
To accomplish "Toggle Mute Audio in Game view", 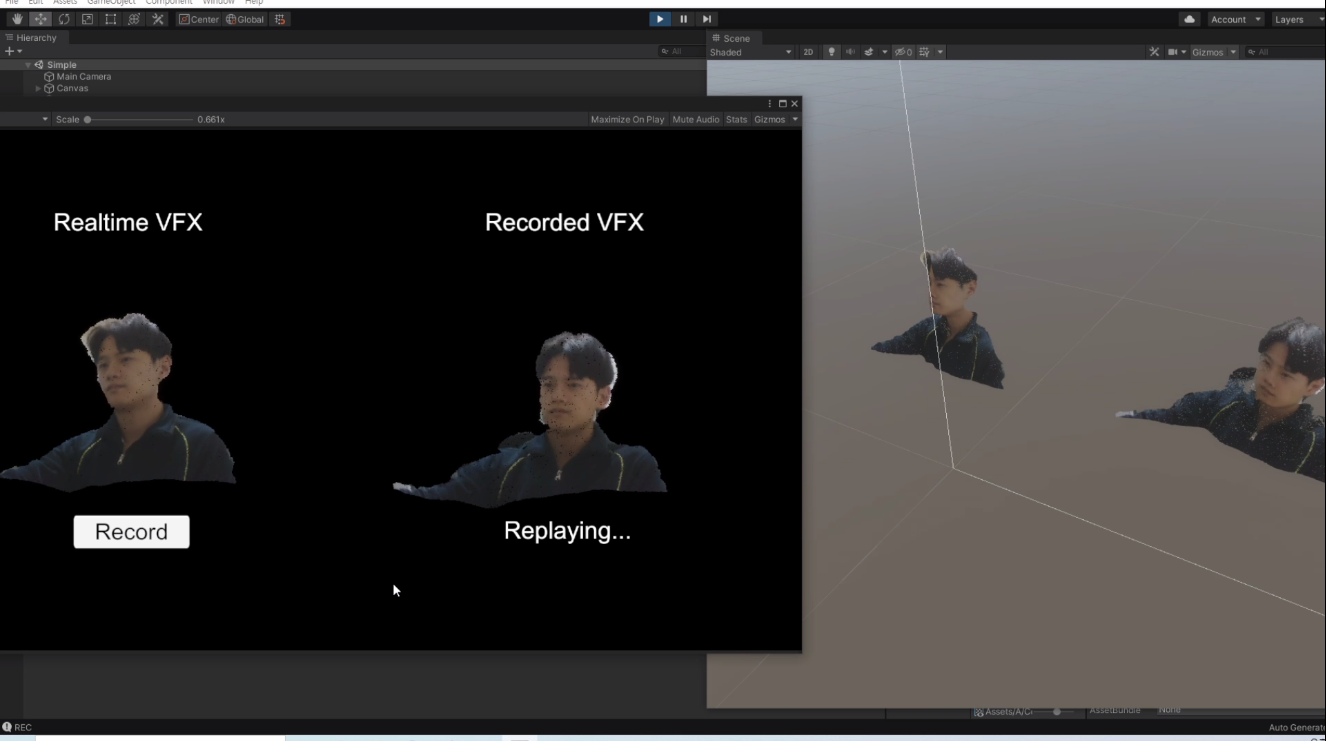I will pos(696,119).
